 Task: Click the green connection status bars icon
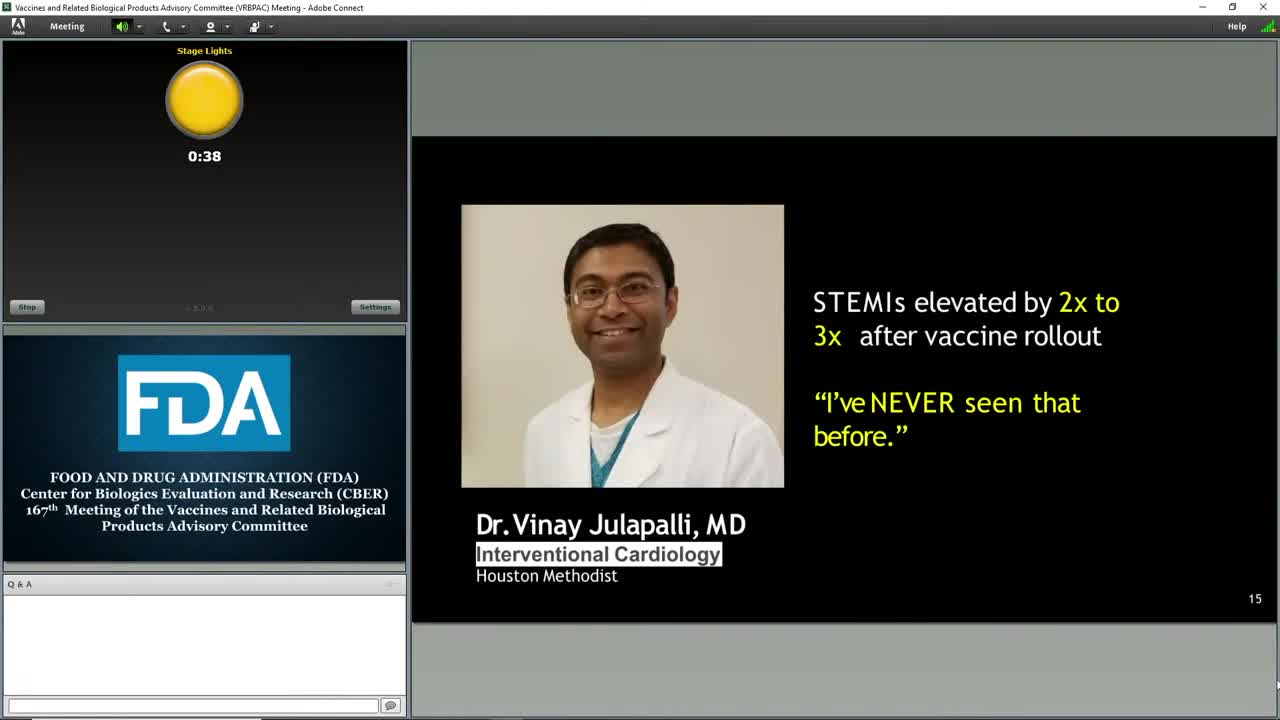tap(1268, 26)
